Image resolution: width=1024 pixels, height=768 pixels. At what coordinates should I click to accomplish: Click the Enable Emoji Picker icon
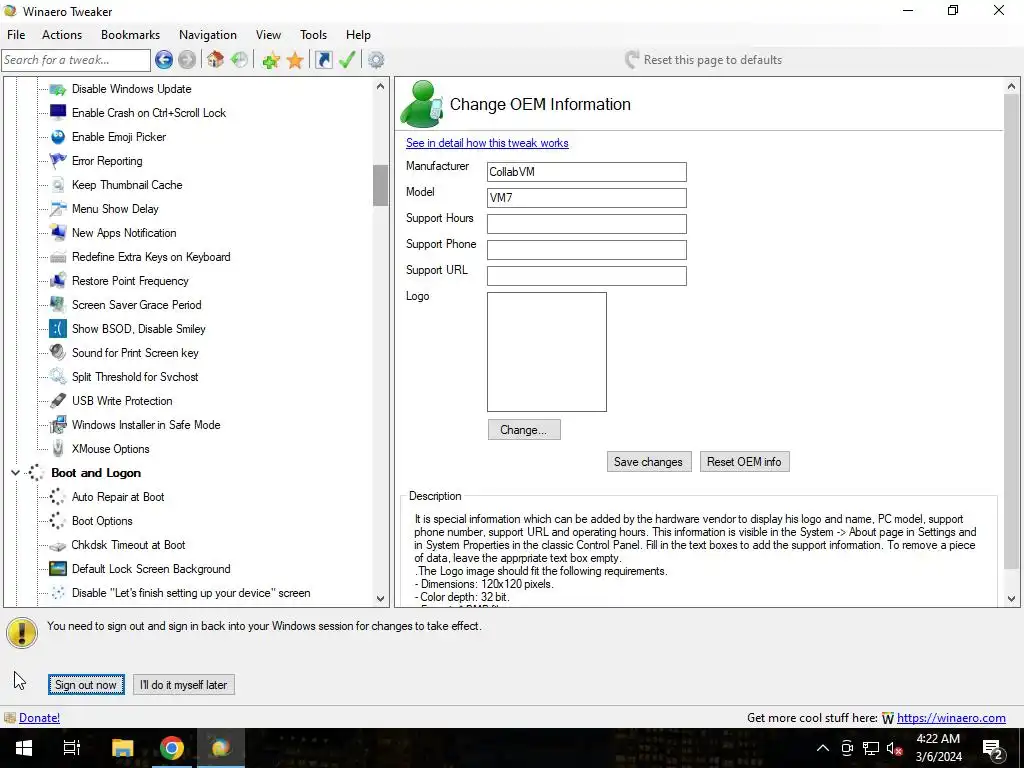[57, 136]
